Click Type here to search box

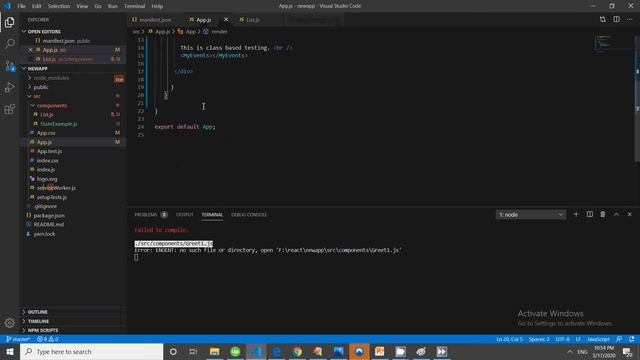tap(91, 351)
